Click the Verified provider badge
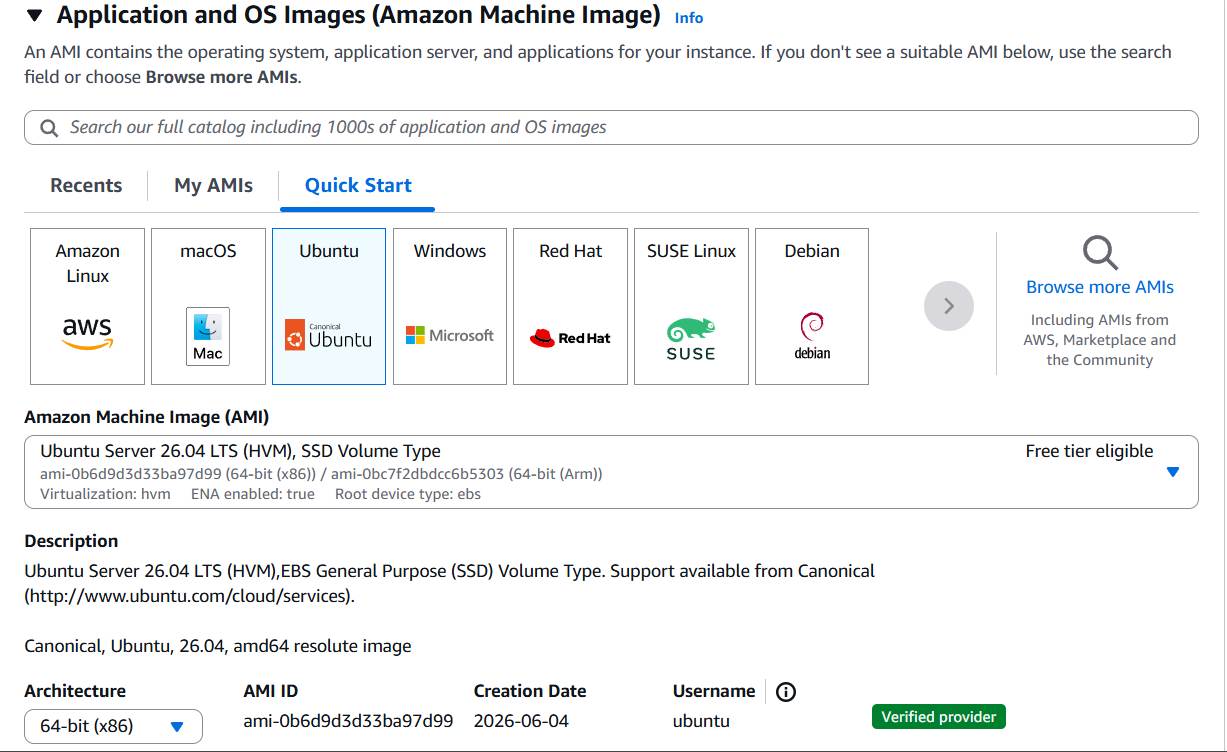Screen dimensions: 1227x752 click(x=939, y=717)
